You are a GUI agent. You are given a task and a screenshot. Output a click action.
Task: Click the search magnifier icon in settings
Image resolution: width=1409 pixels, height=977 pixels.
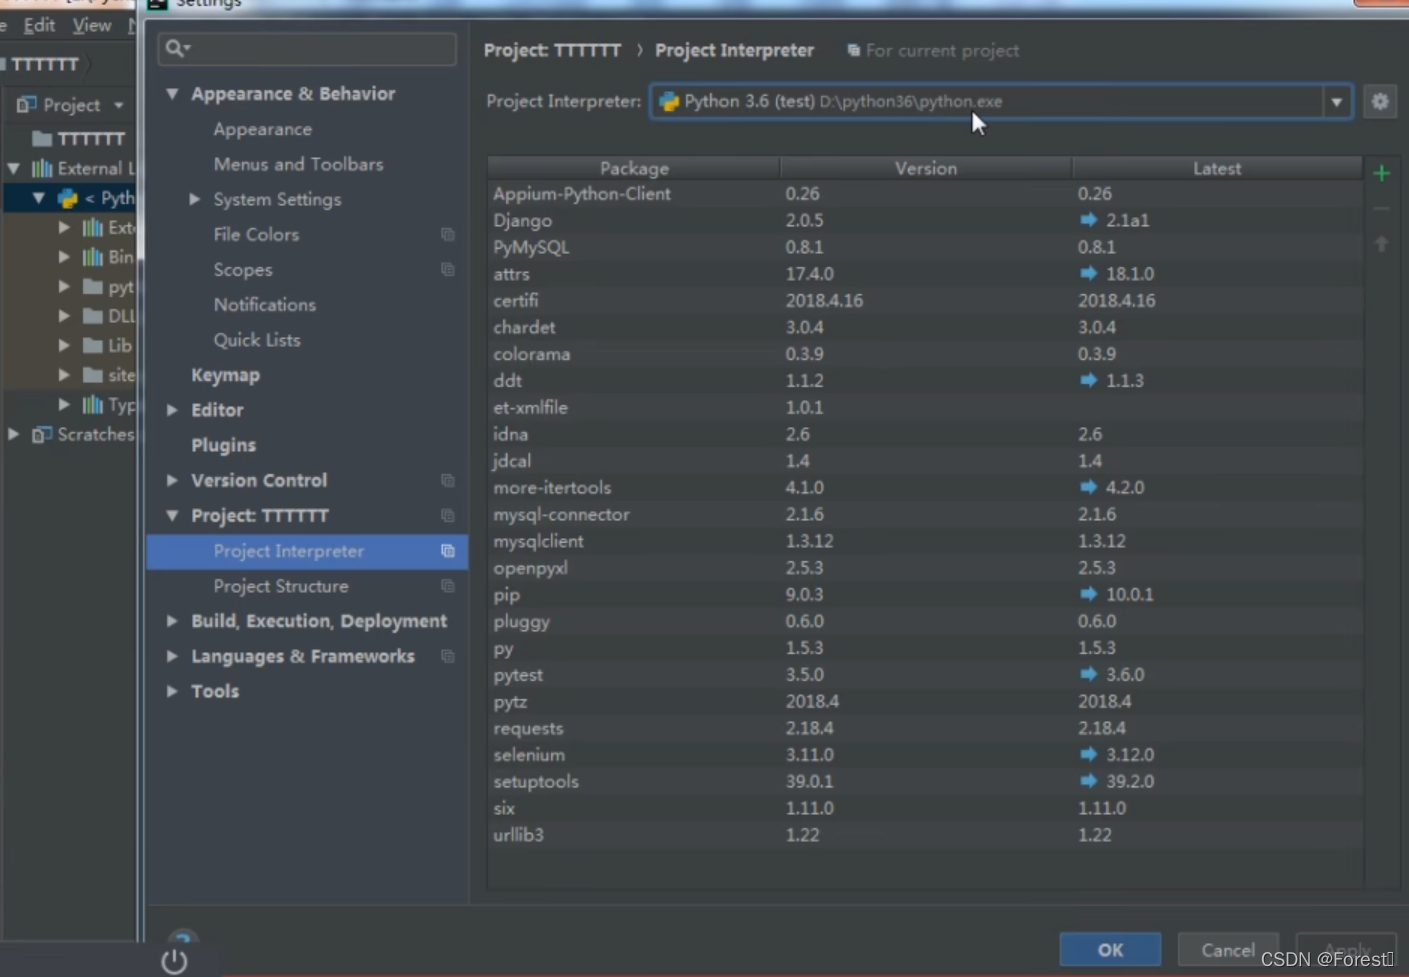point(177,48)
